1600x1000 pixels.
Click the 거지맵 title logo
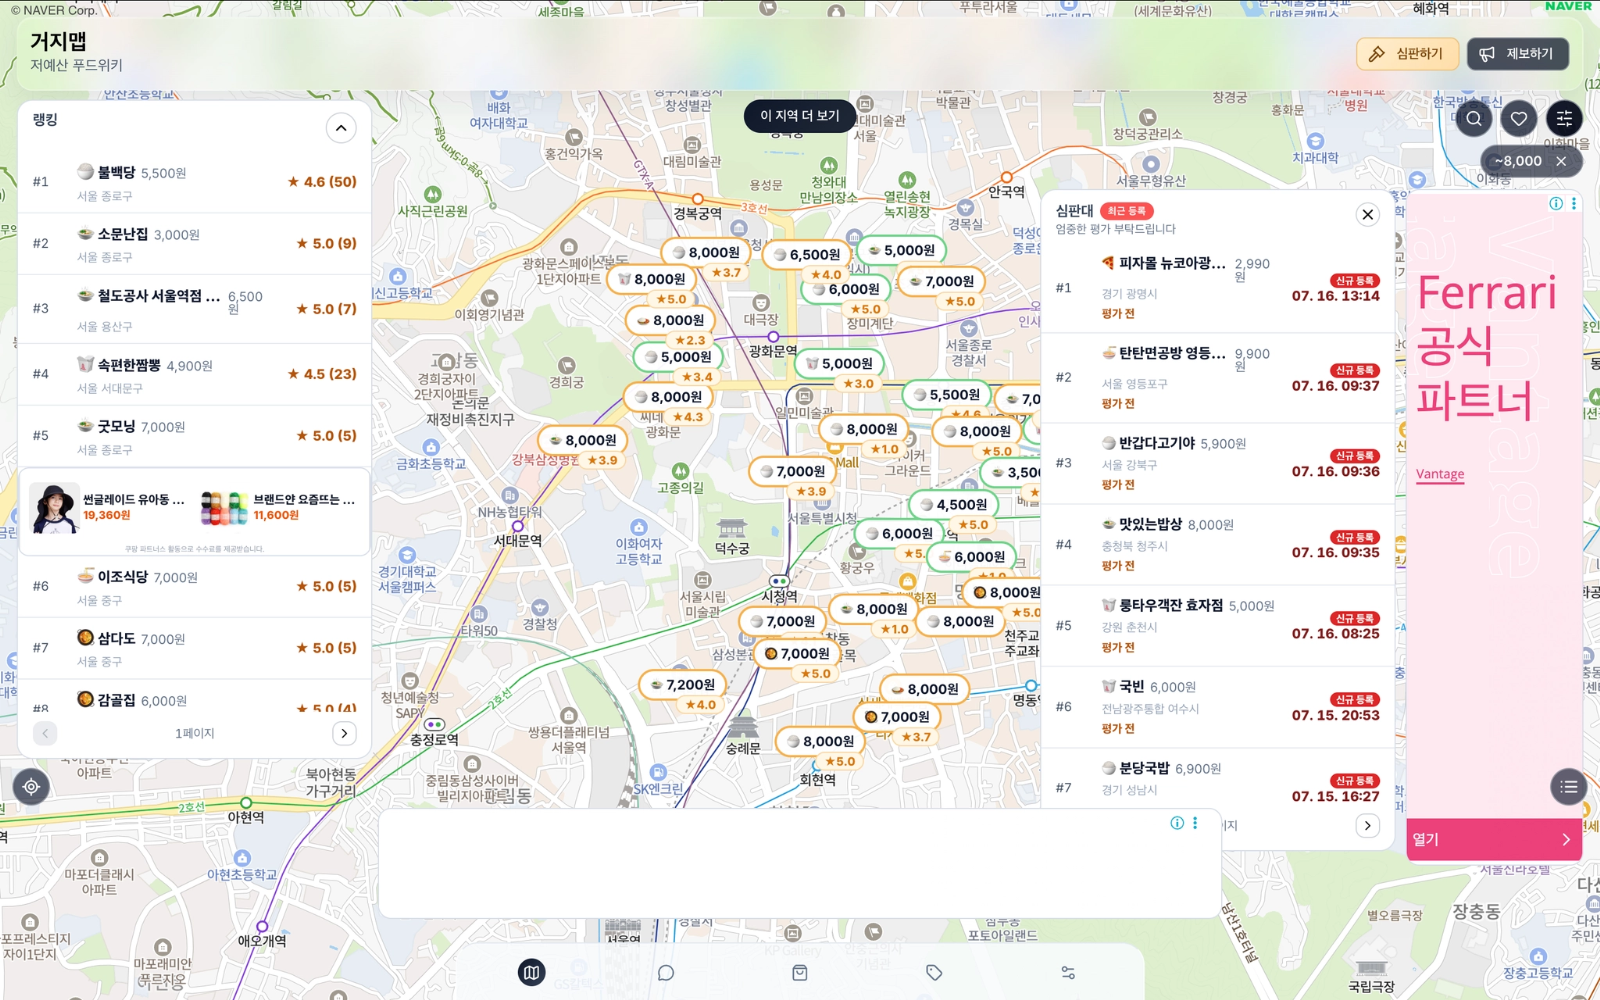pyautogui.click(x=58, y=42)
